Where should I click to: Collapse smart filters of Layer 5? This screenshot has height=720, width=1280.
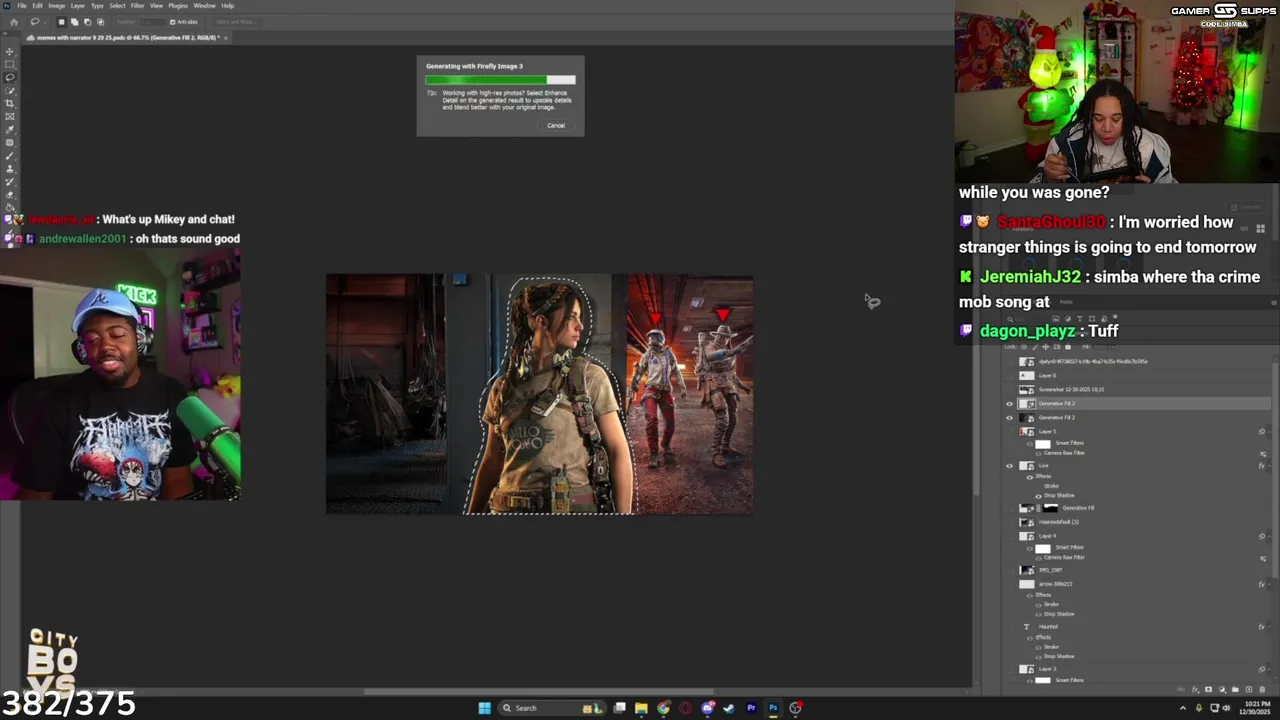[1269, 432]
